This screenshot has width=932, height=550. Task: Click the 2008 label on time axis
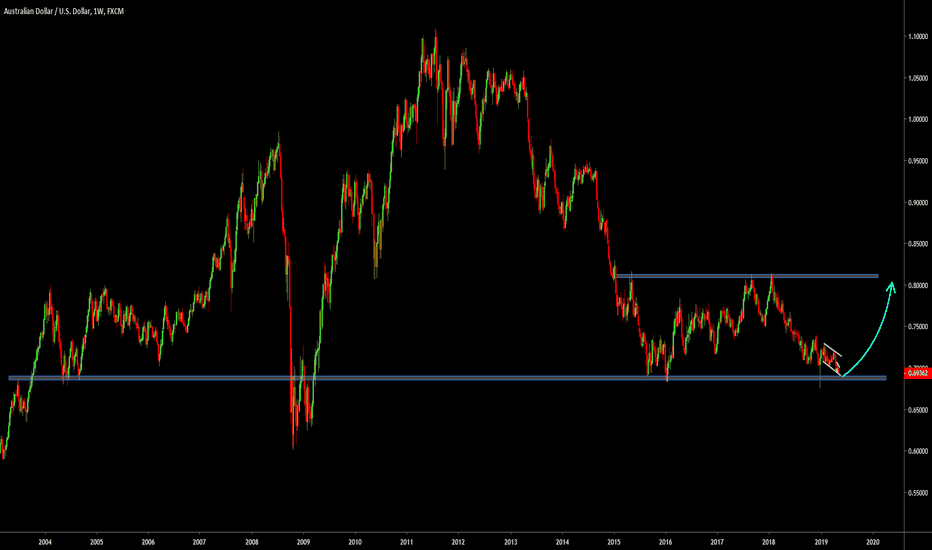(251, 542)
